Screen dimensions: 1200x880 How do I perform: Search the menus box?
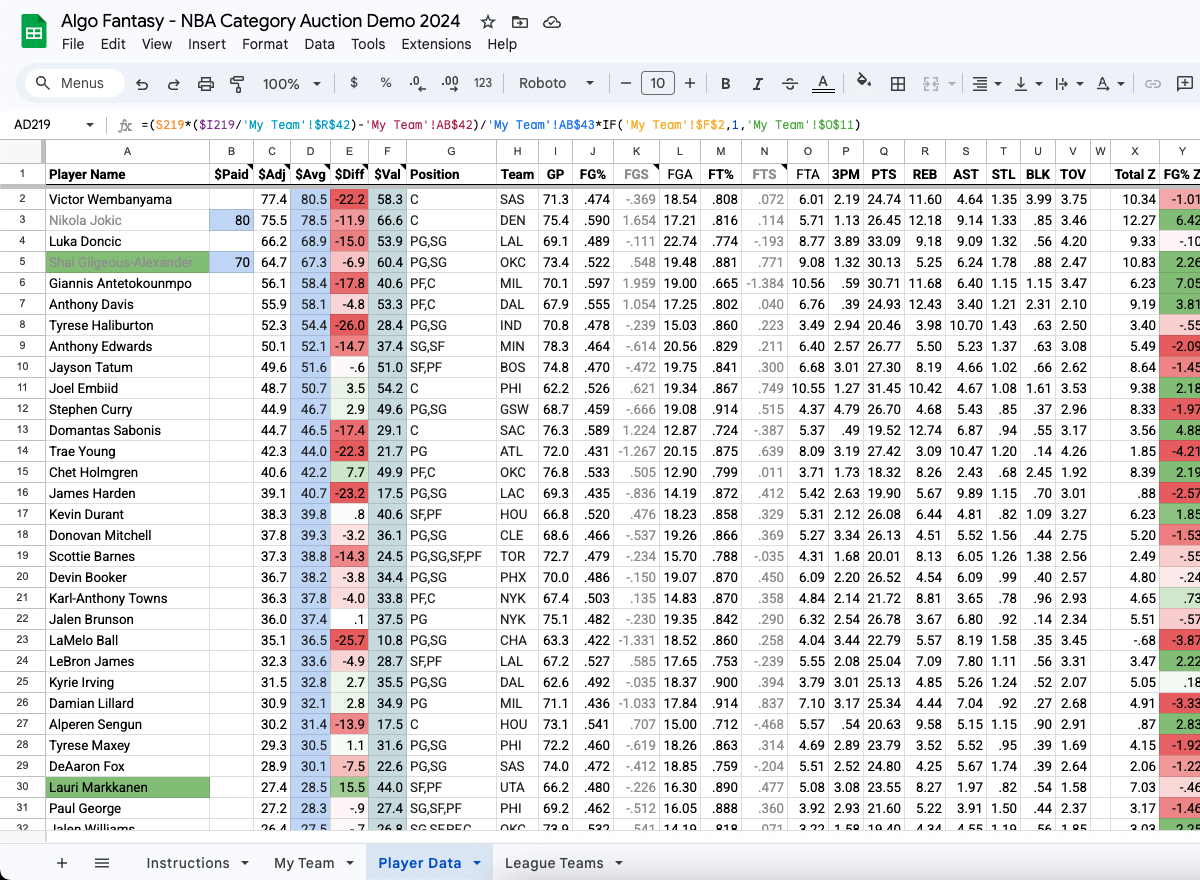click(75, 83)
